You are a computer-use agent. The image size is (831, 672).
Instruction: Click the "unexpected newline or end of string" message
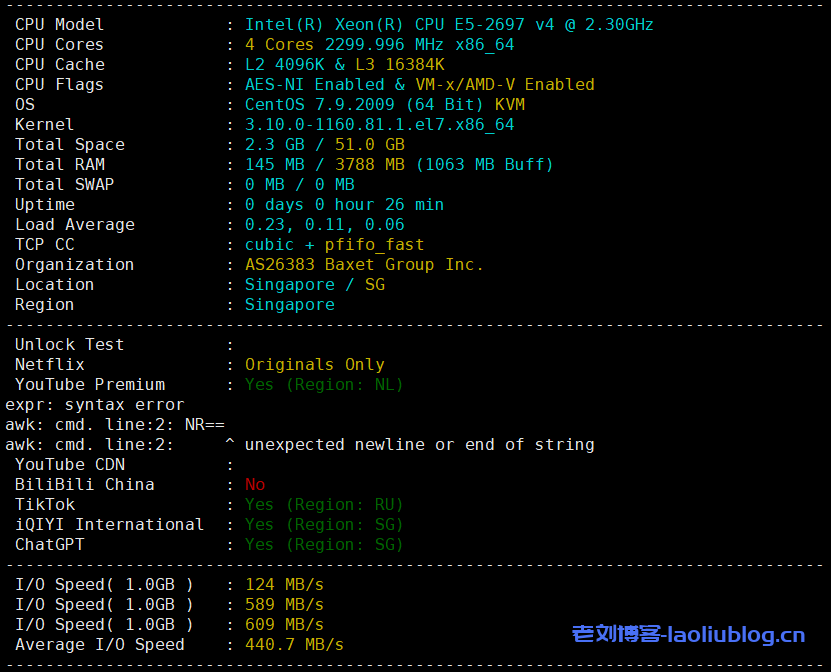click(419, 444)
